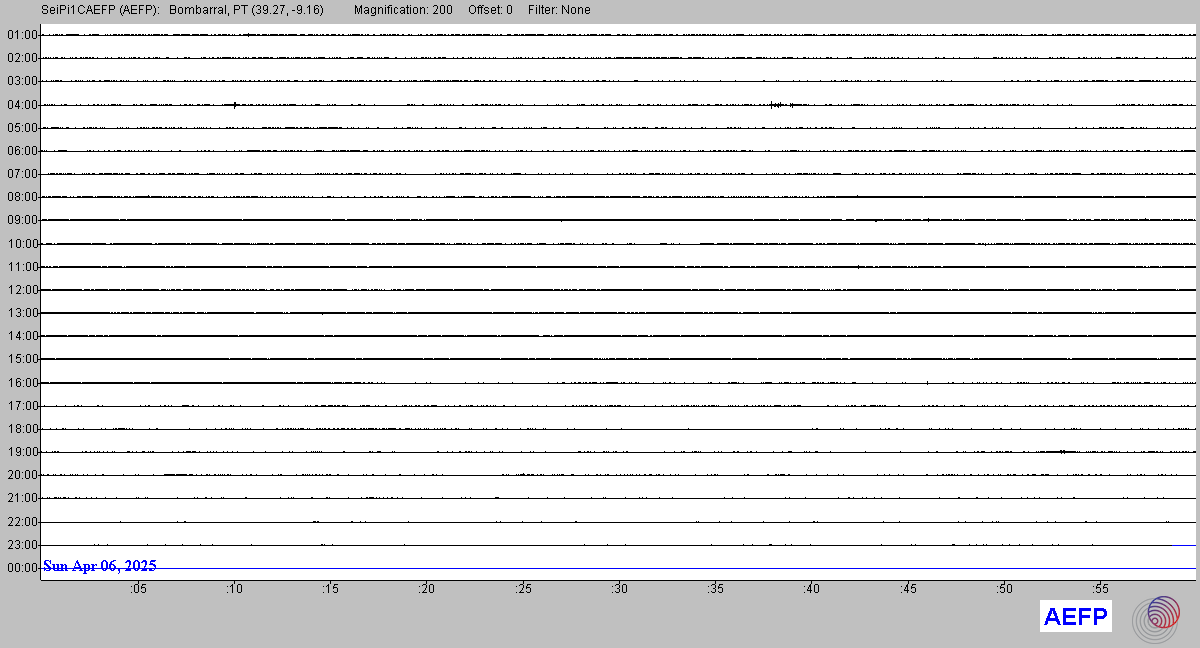Select the 07:00 hour label

click(x=22, y=174)
